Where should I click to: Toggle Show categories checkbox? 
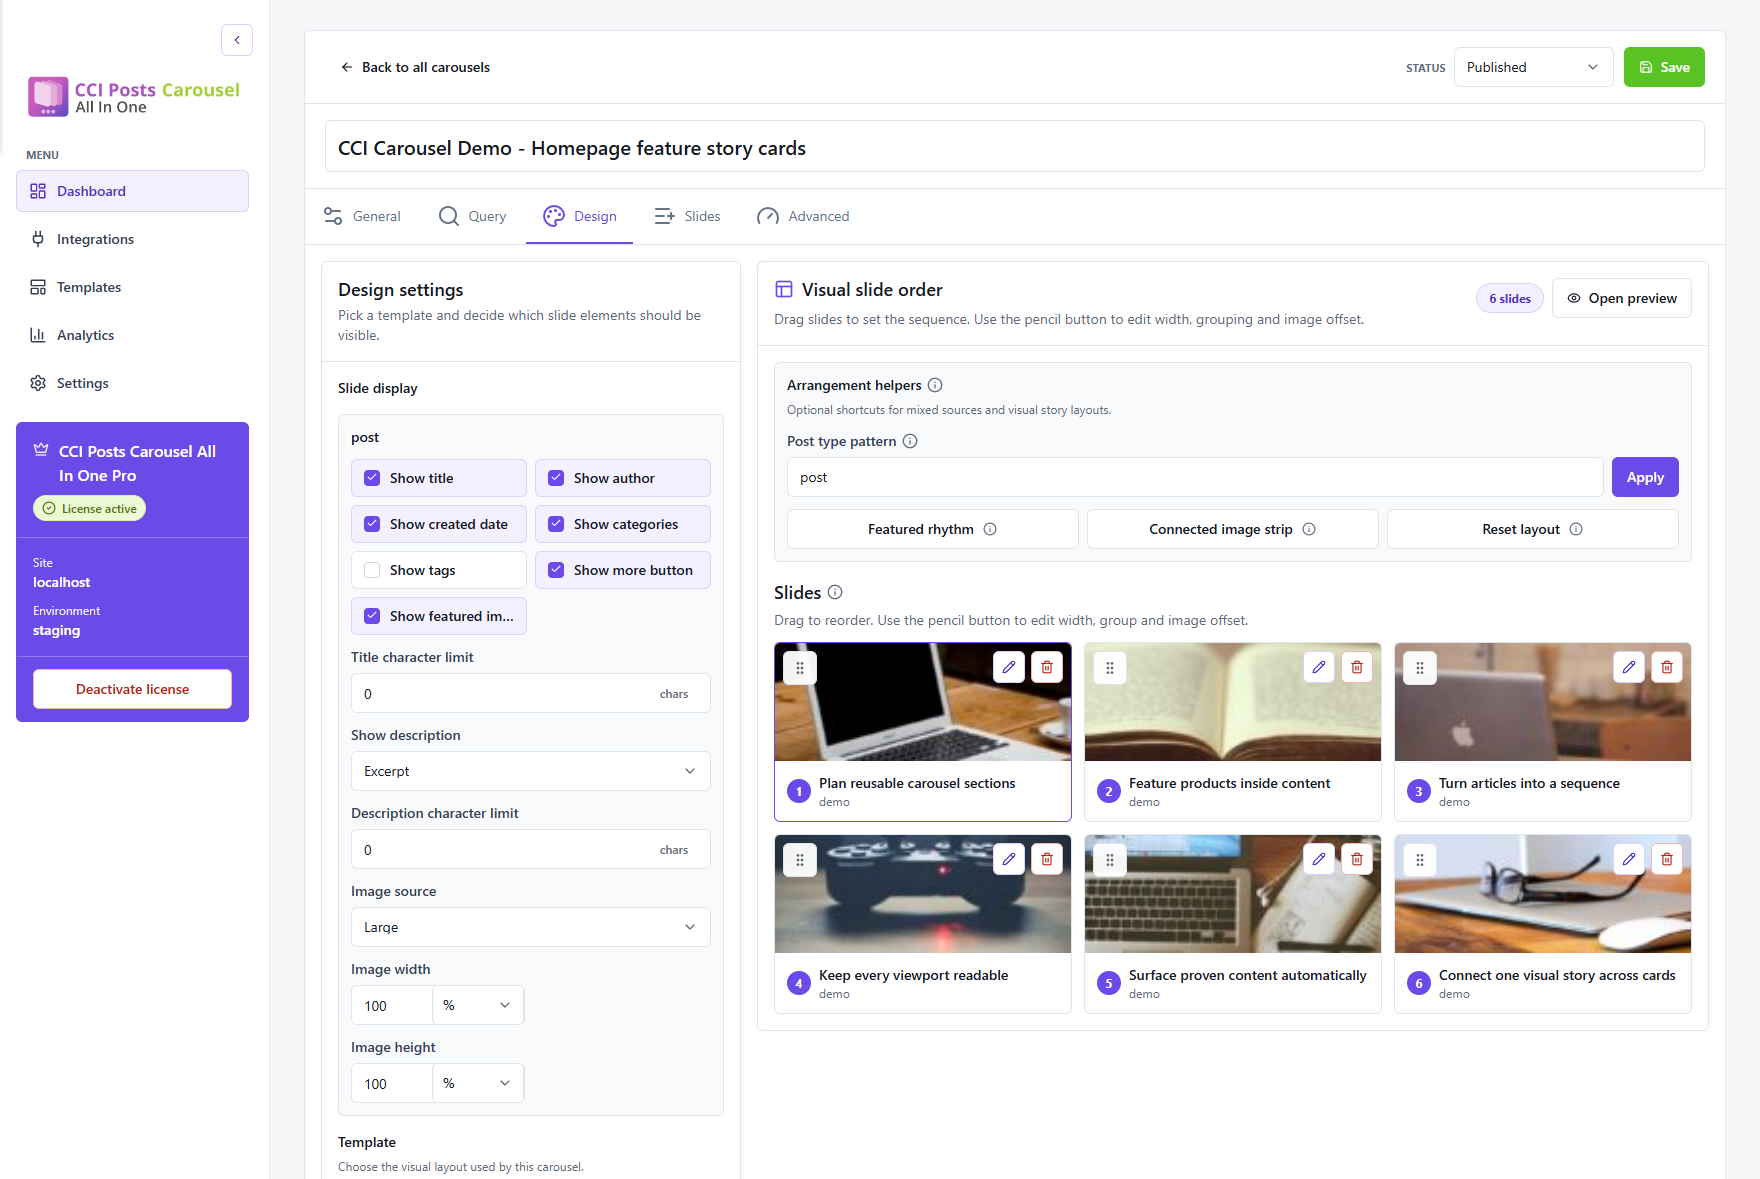556,524
